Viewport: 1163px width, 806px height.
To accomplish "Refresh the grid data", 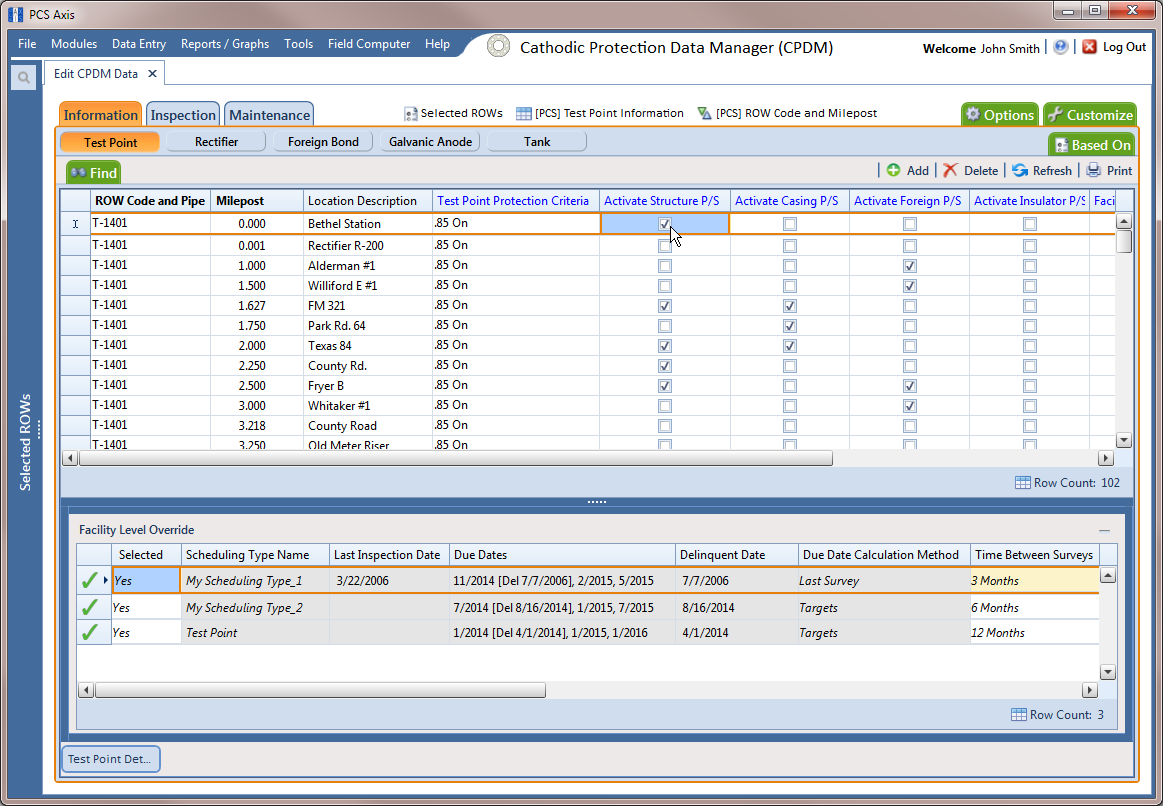I will [1042, 171].
